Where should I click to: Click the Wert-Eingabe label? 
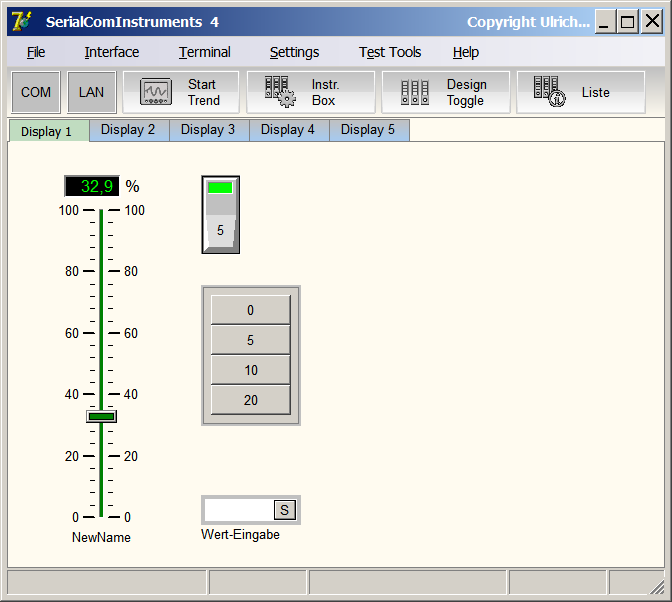coord(240,534)
